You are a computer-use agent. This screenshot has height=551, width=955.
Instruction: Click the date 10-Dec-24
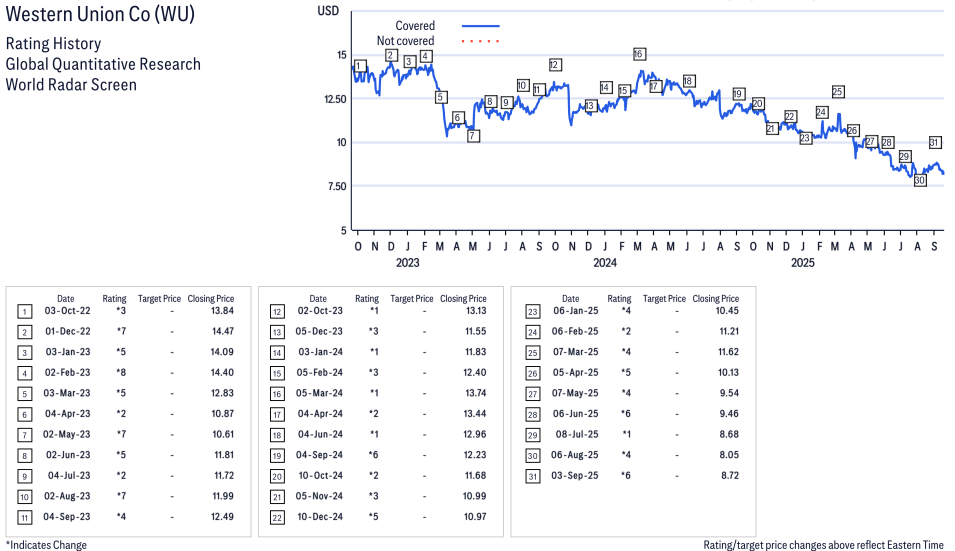tap(320, 517)
